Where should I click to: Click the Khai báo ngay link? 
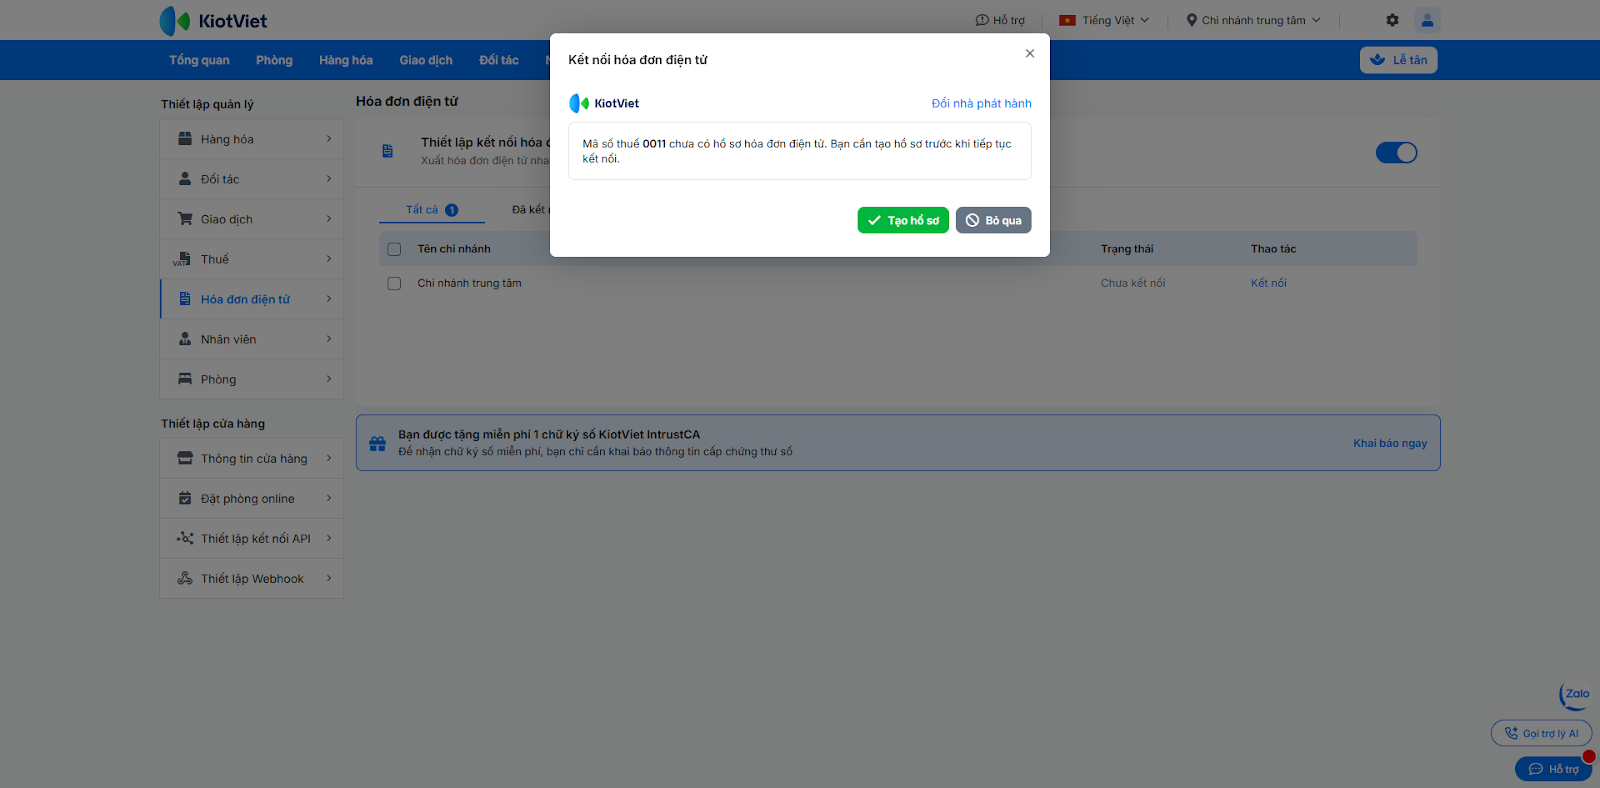point(1390,443)
